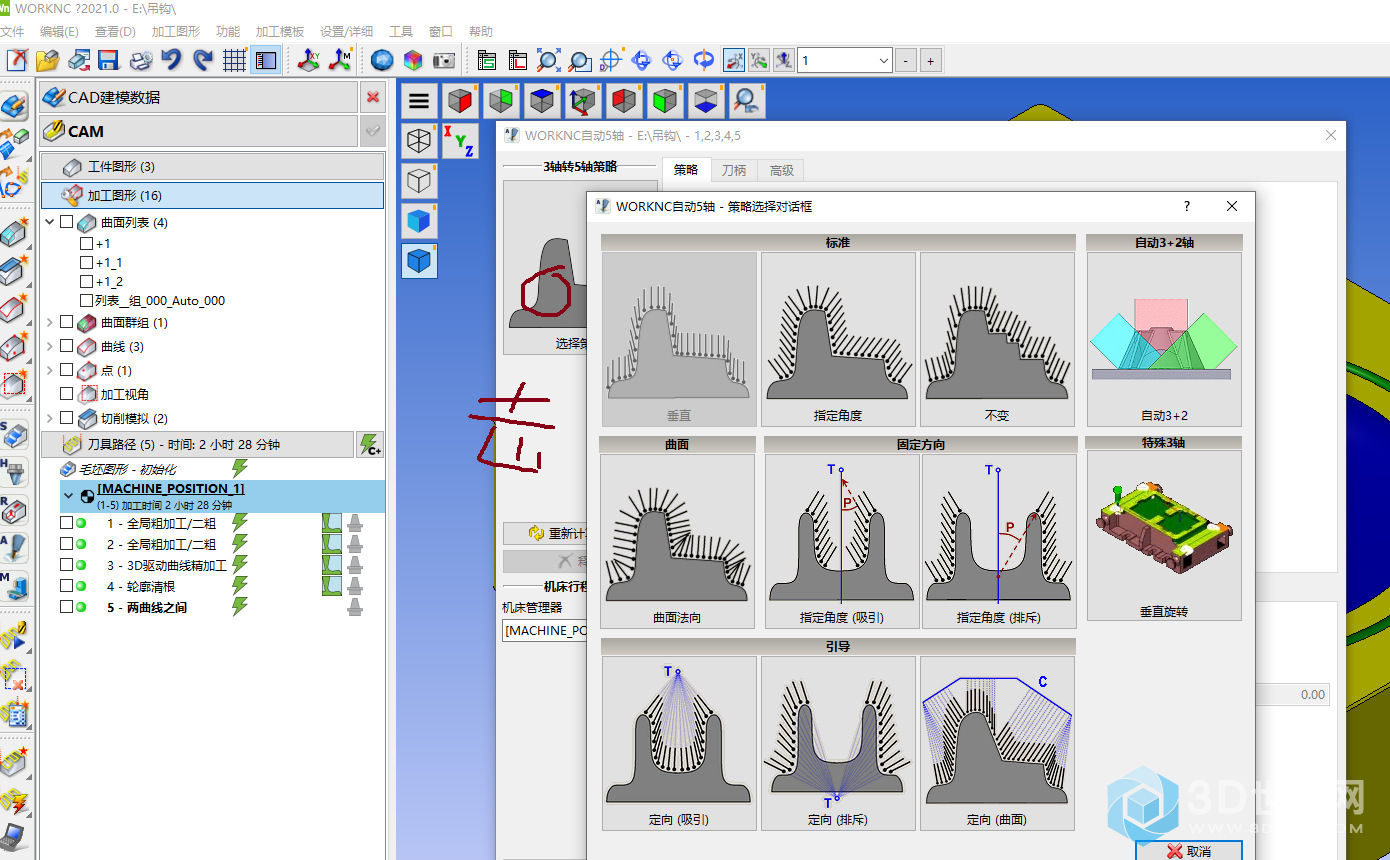Print using the printer toolbar icon

pos(141,60)
